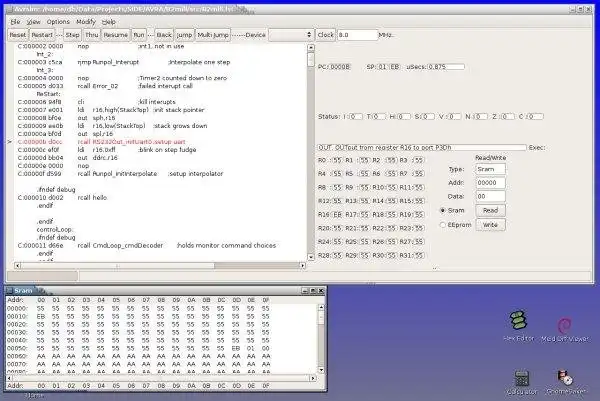Click the Sram window menu icon

coord(10,291)
